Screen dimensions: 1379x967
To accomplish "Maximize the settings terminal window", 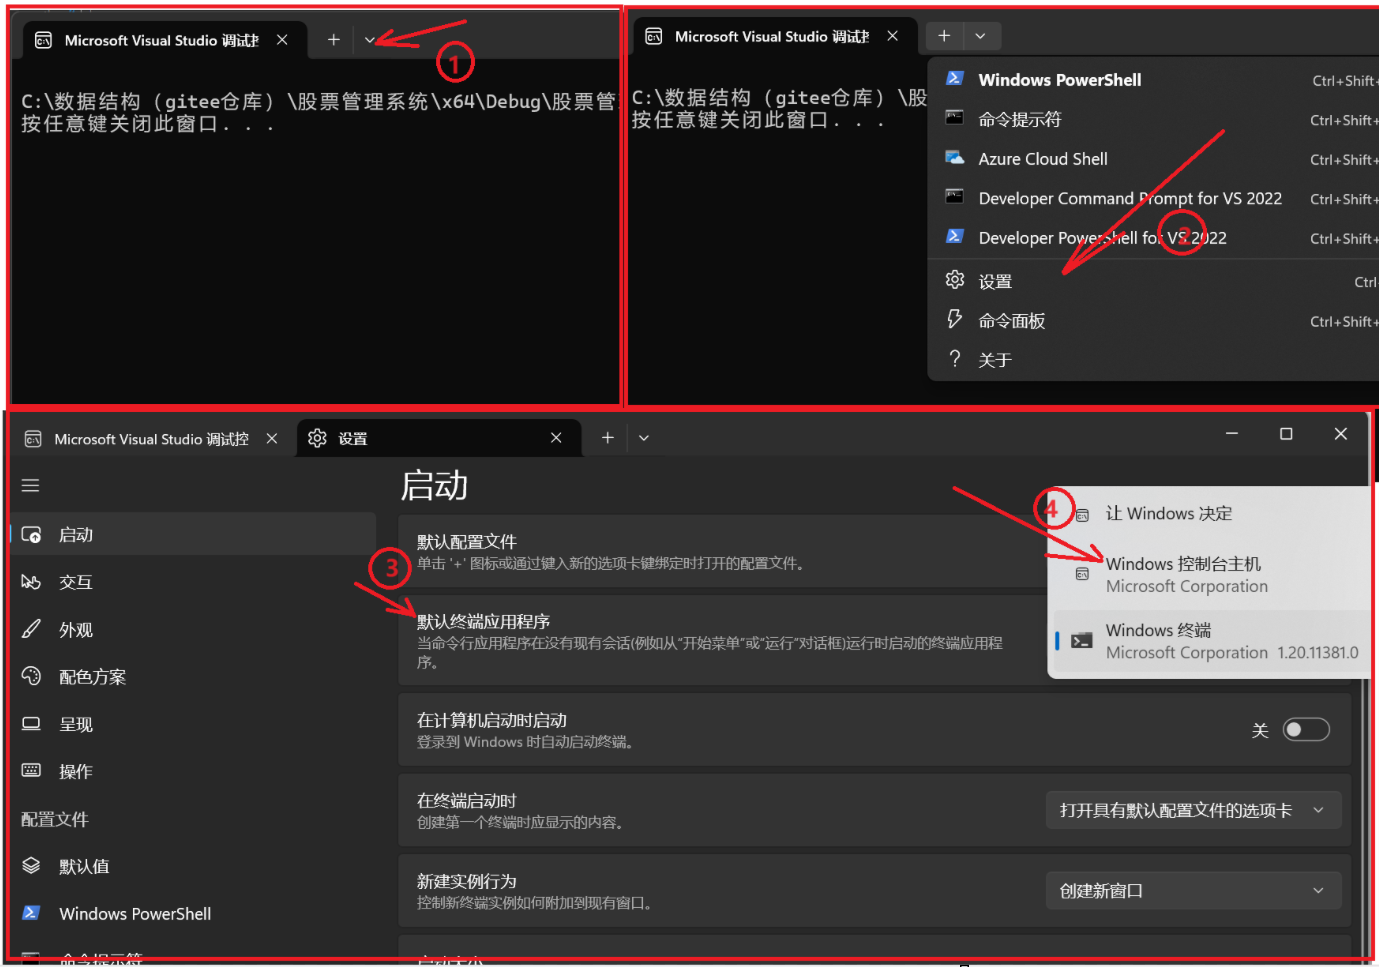I will click(x=1286, y=434).
